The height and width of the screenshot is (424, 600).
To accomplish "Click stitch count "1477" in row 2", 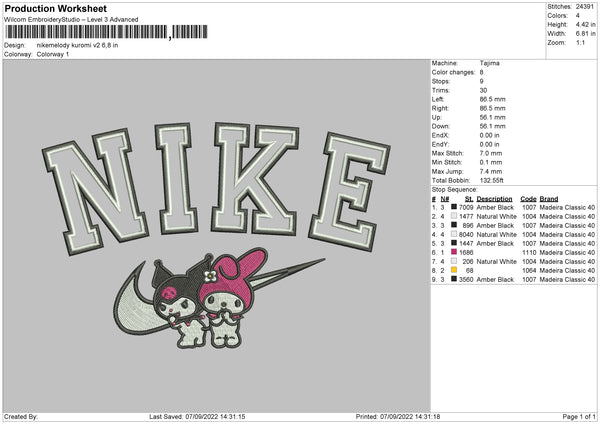I will [x=466, y=217].
